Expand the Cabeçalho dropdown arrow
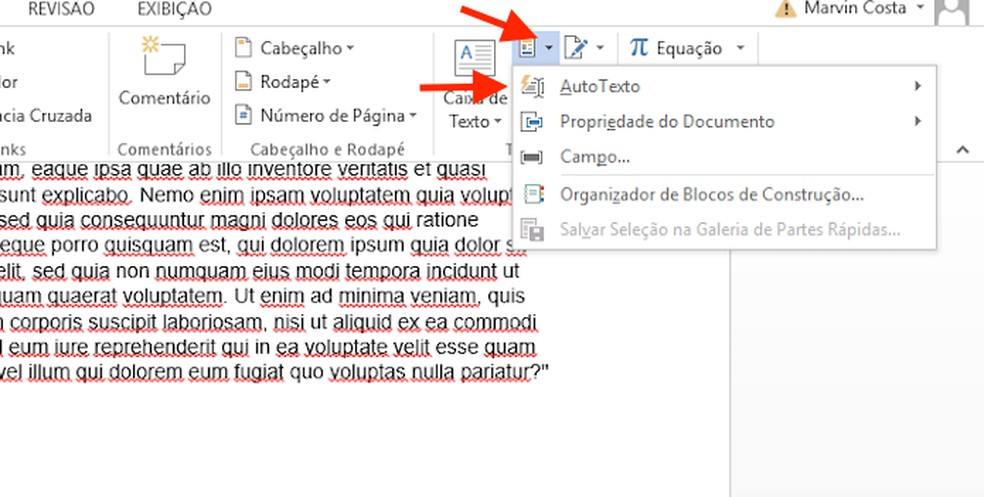The width and height of the screenshot is (984, 497). pos(350,48)
